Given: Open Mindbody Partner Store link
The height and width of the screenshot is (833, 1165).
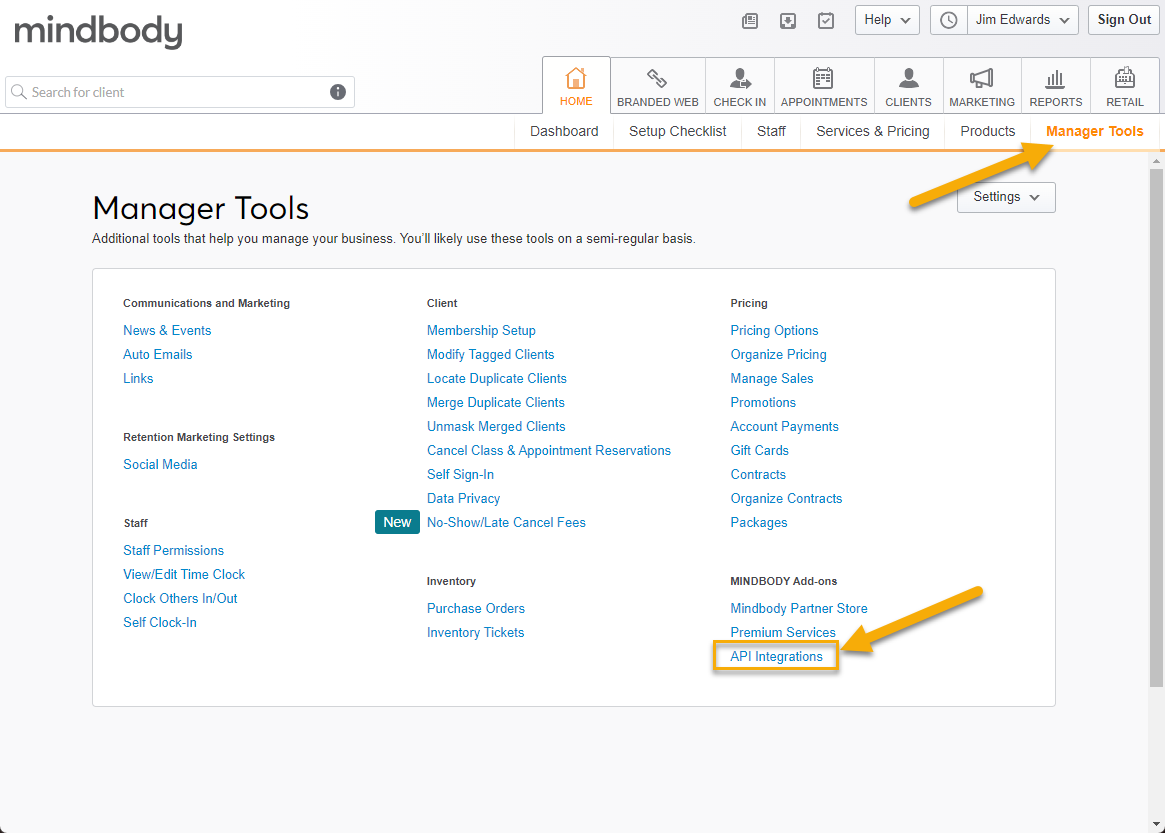Looking at the screenshot, I should point(799,609).
